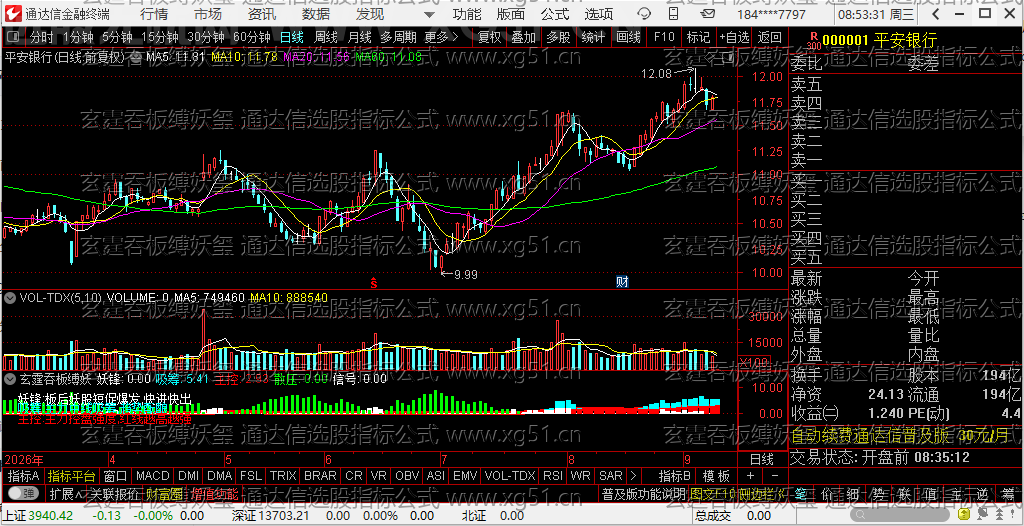Switch to 1分钟 chart period

tap(79, 37)
